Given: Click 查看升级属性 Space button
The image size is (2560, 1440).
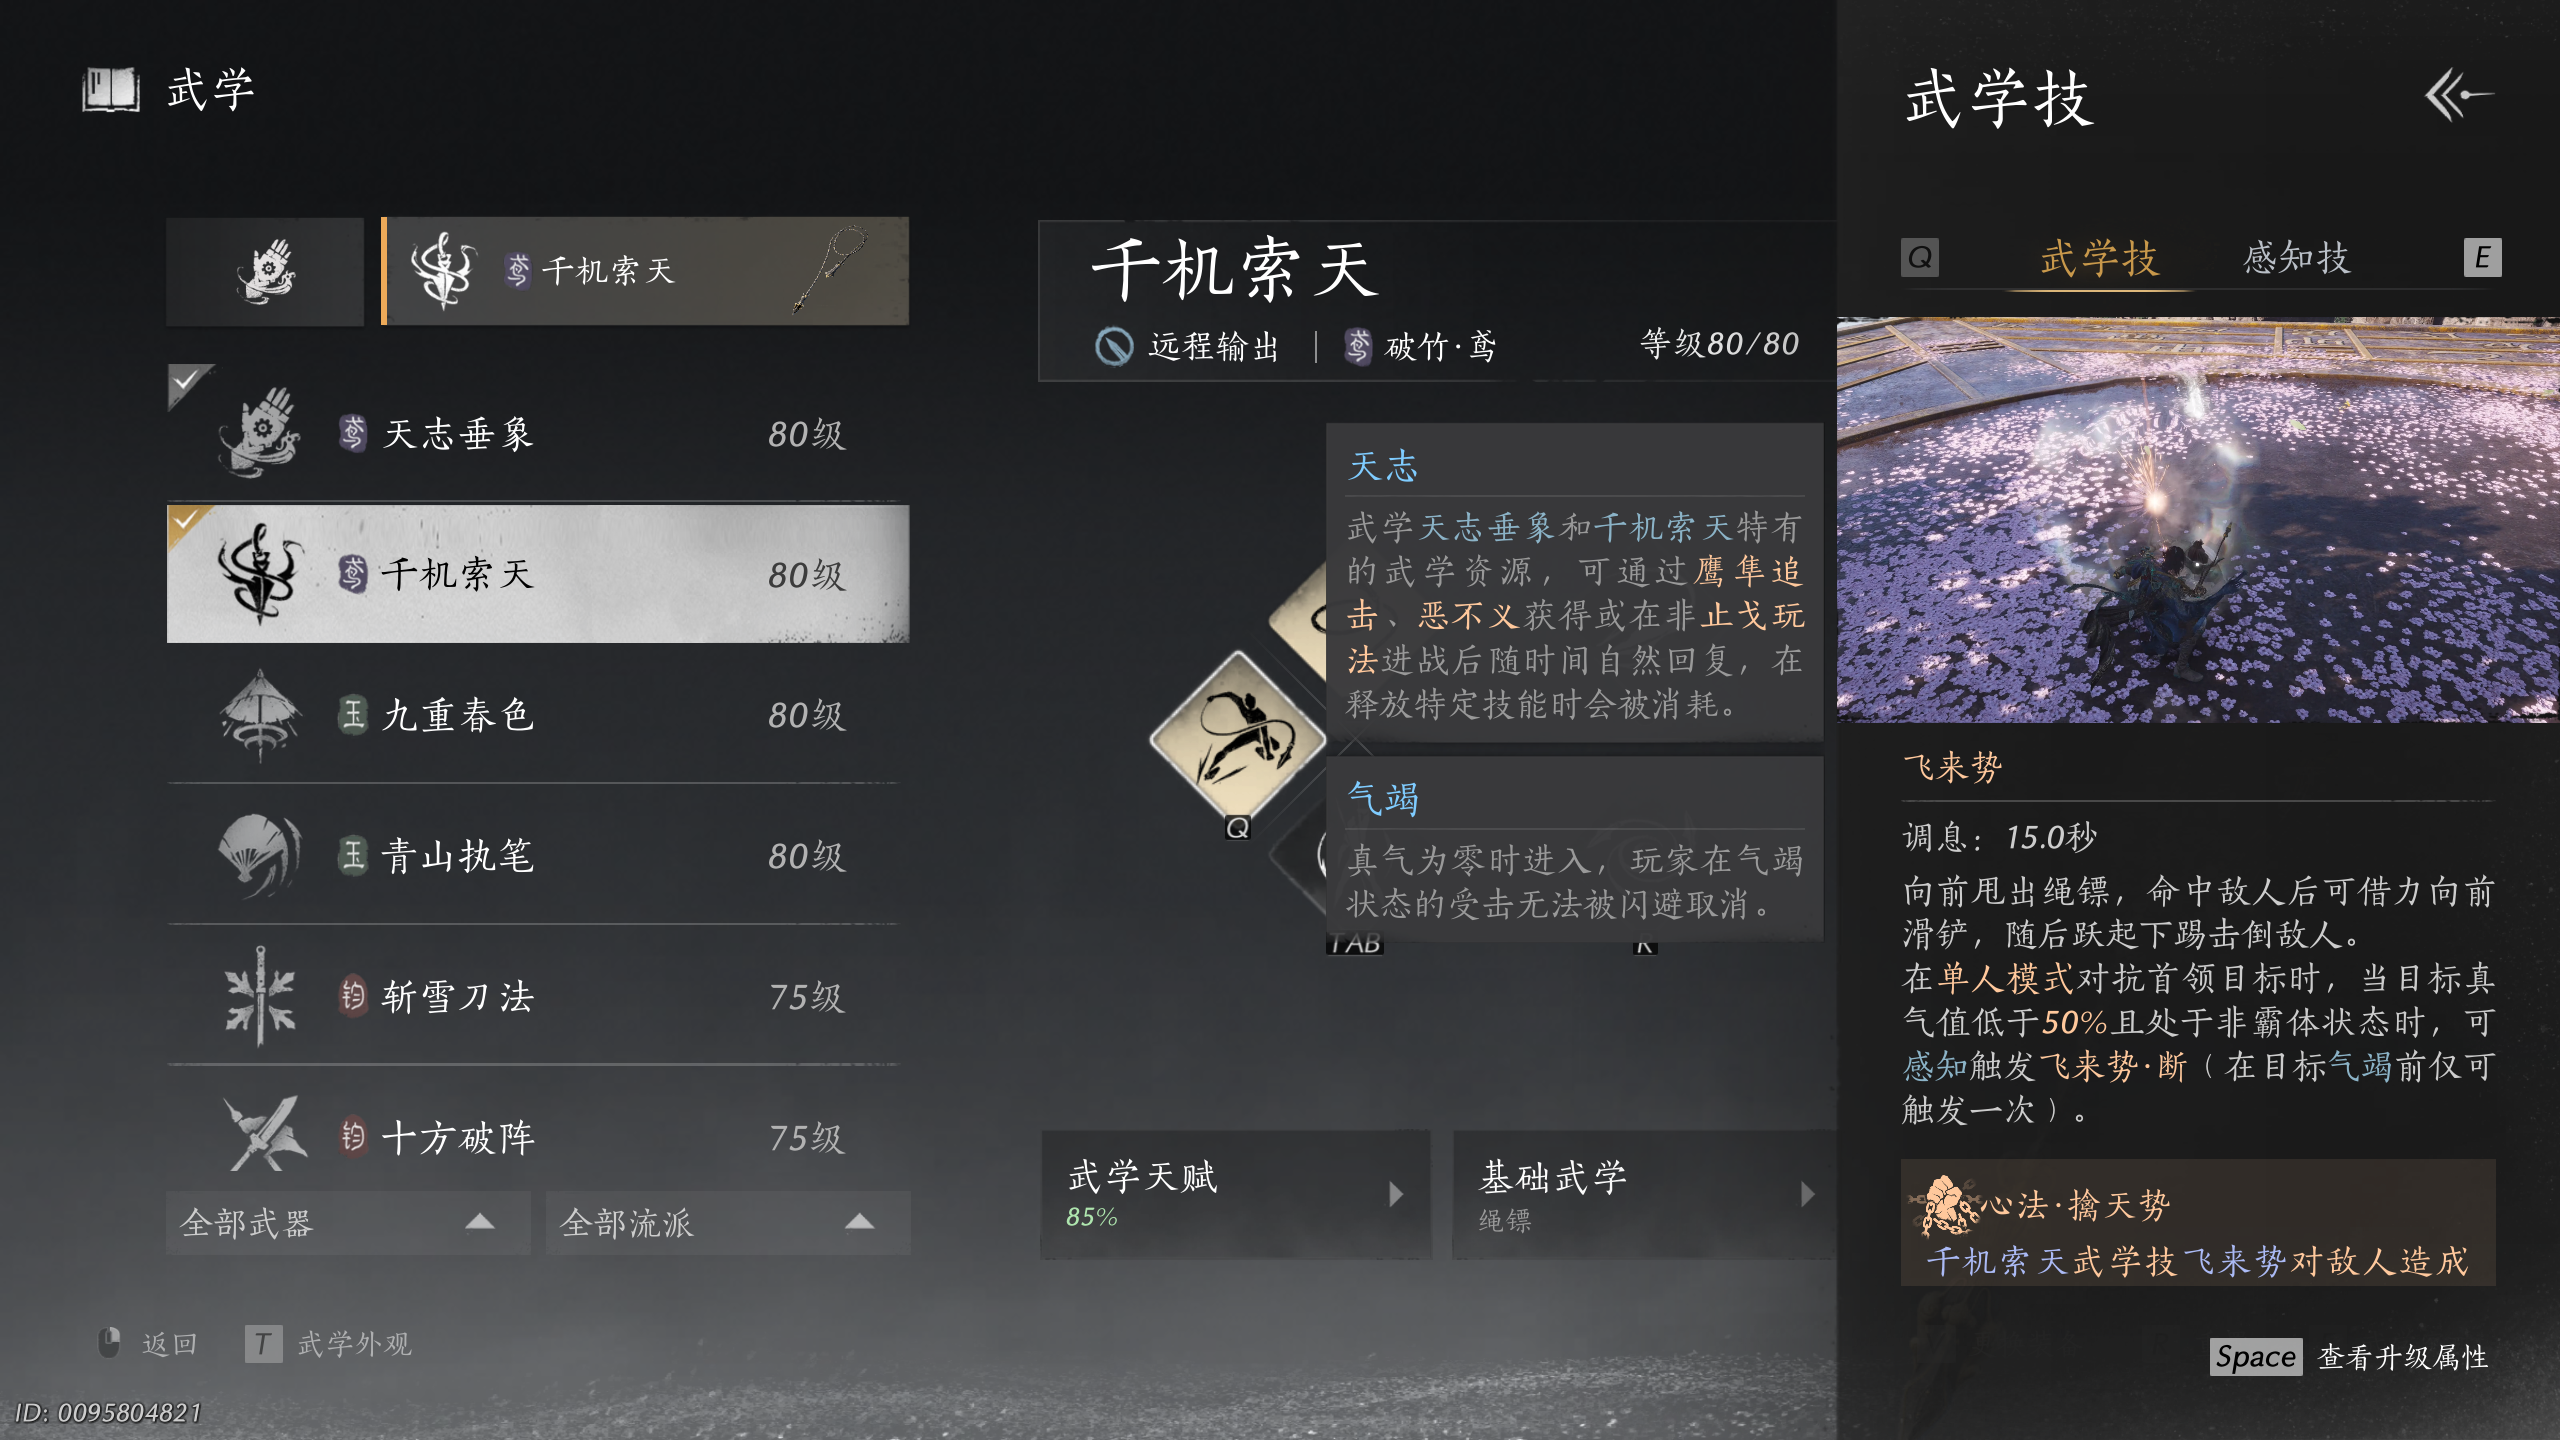Looking at the screenshot, I should tap(2350, 1357).
